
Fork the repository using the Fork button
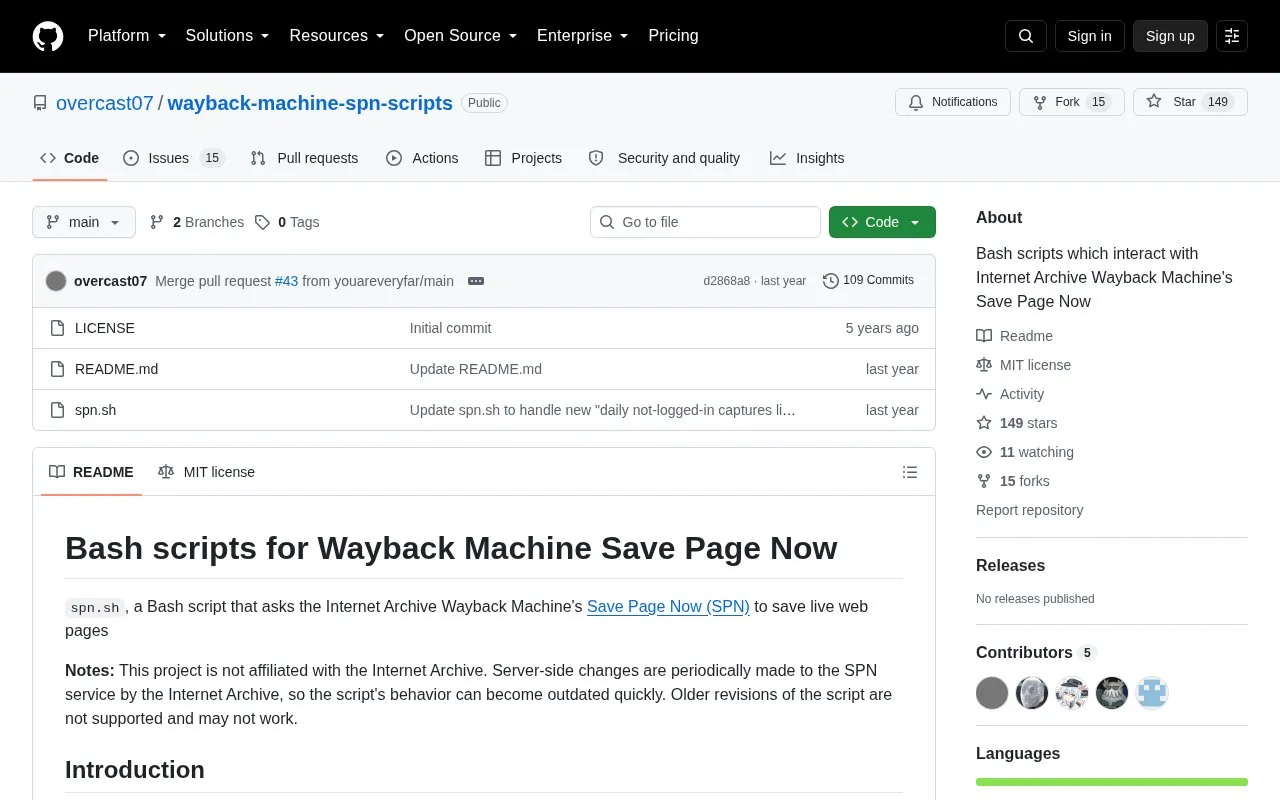[x=1071, y=102]
